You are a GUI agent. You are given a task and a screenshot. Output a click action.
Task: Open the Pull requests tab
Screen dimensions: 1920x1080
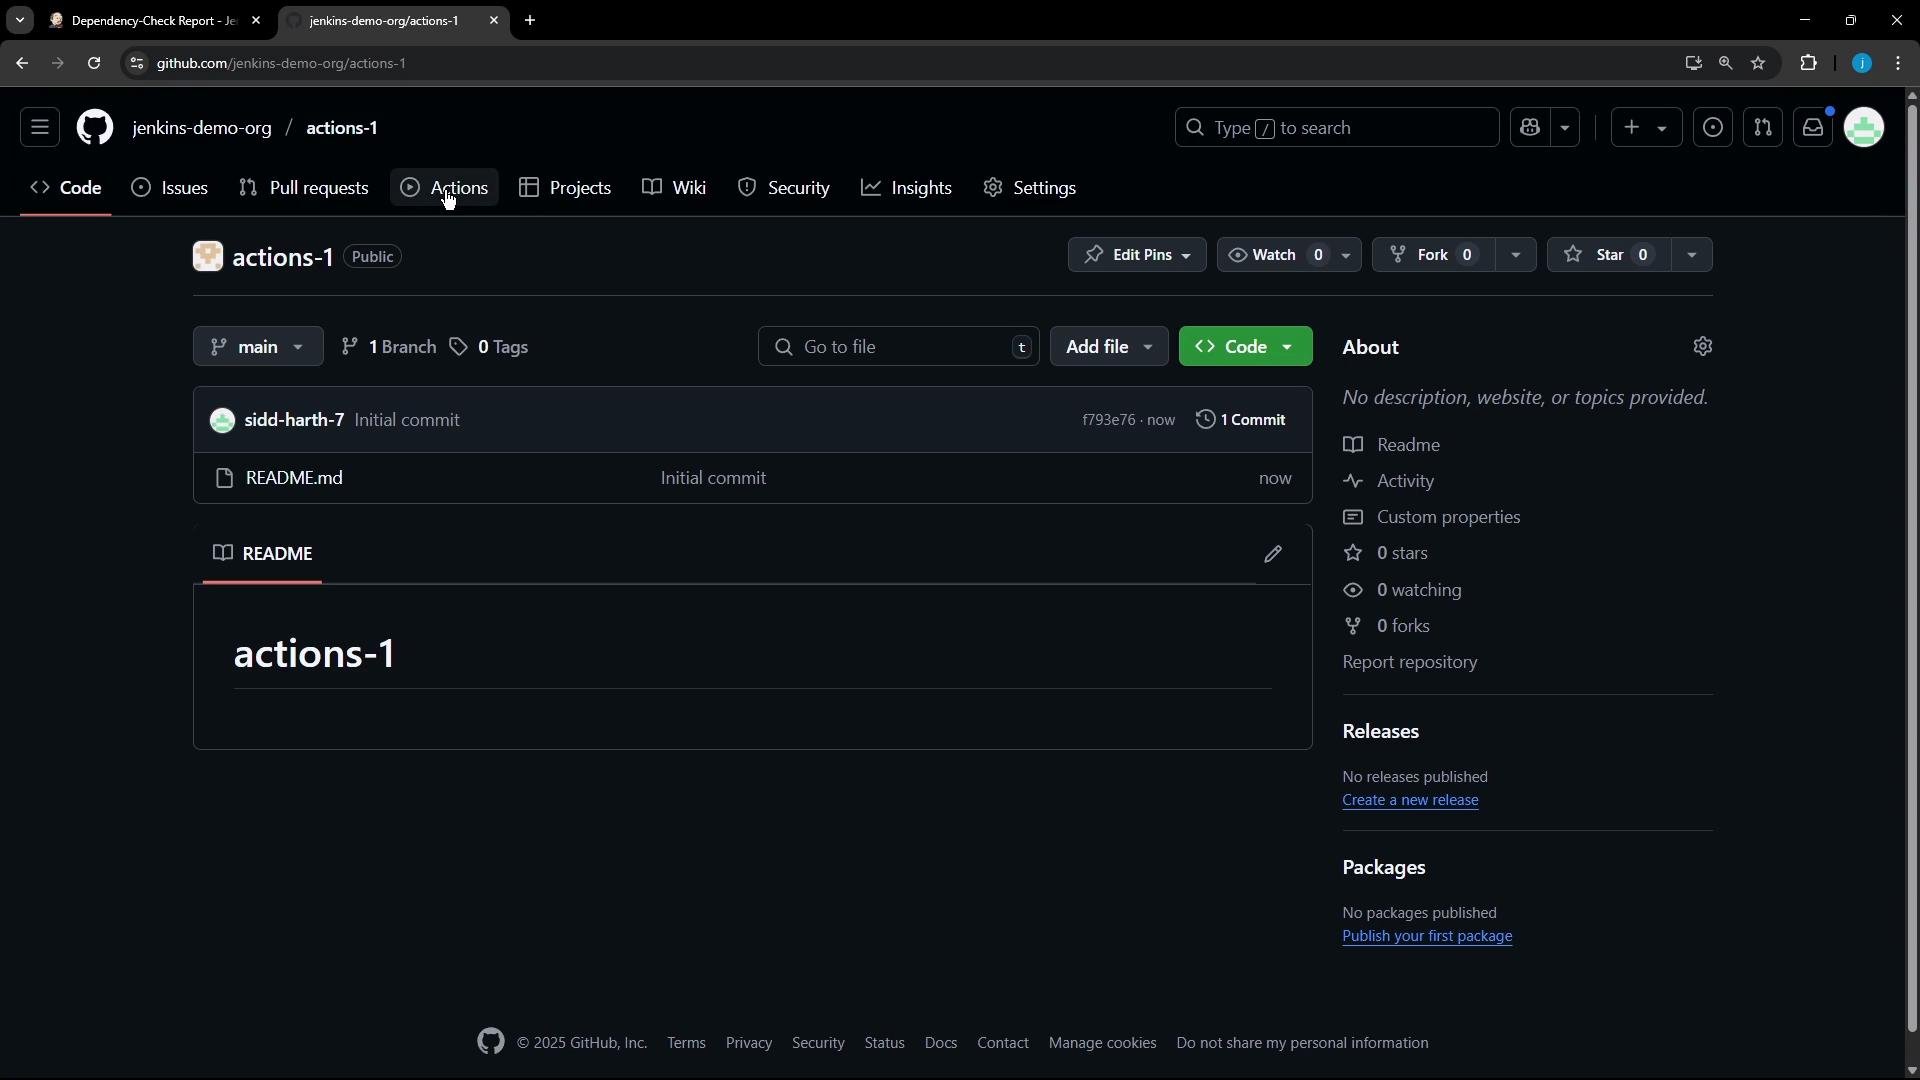coord(304,188)
